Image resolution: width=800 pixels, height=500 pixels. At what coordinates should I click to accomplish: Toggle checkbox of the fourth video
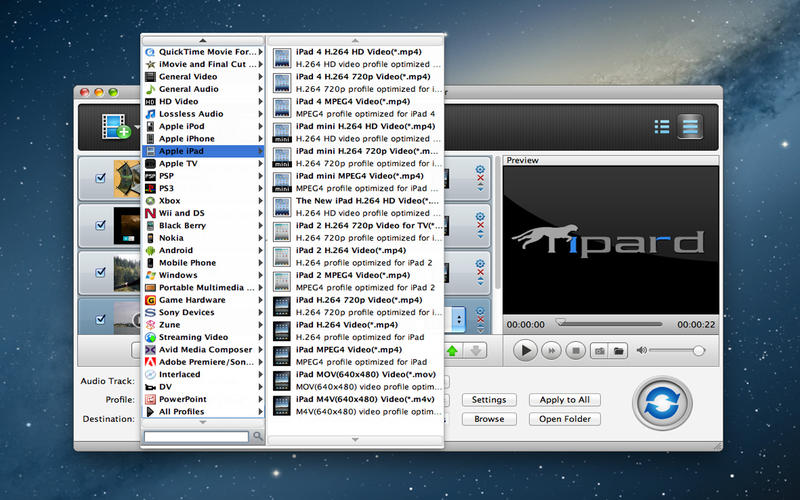pos(101,319)
